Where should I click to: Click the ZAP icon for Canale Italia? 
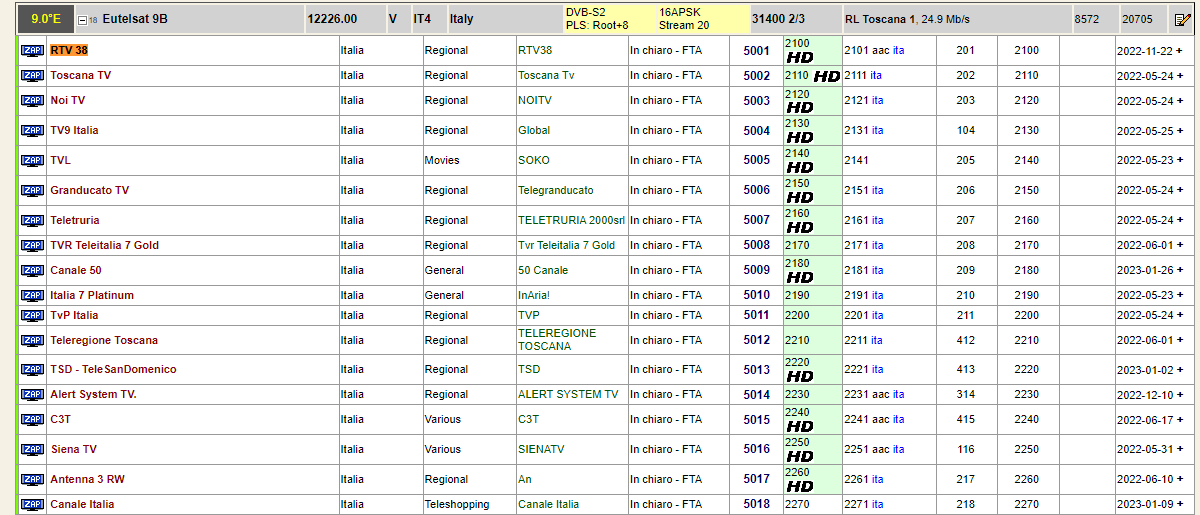(x=32, y=504)
